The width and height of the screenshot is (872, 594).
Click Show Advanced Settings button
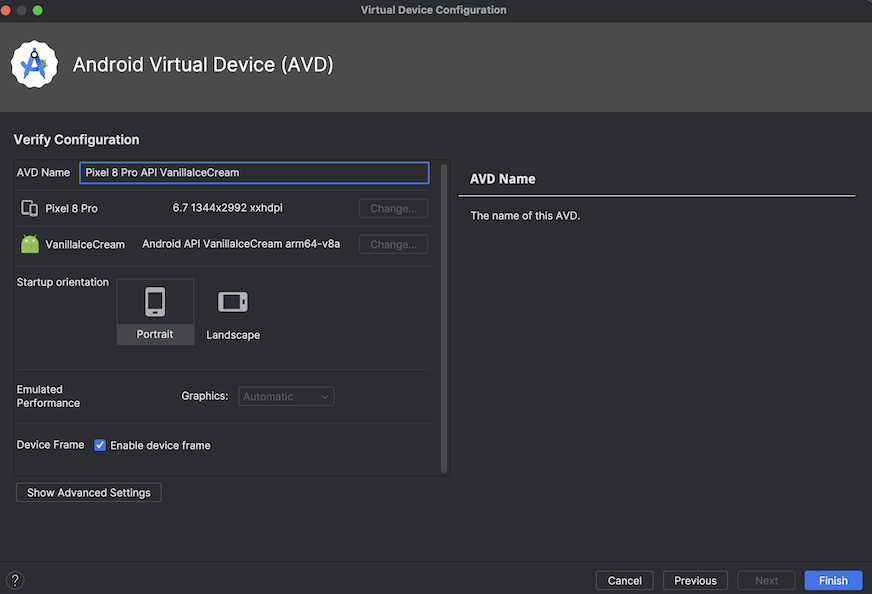coord(89,492)
